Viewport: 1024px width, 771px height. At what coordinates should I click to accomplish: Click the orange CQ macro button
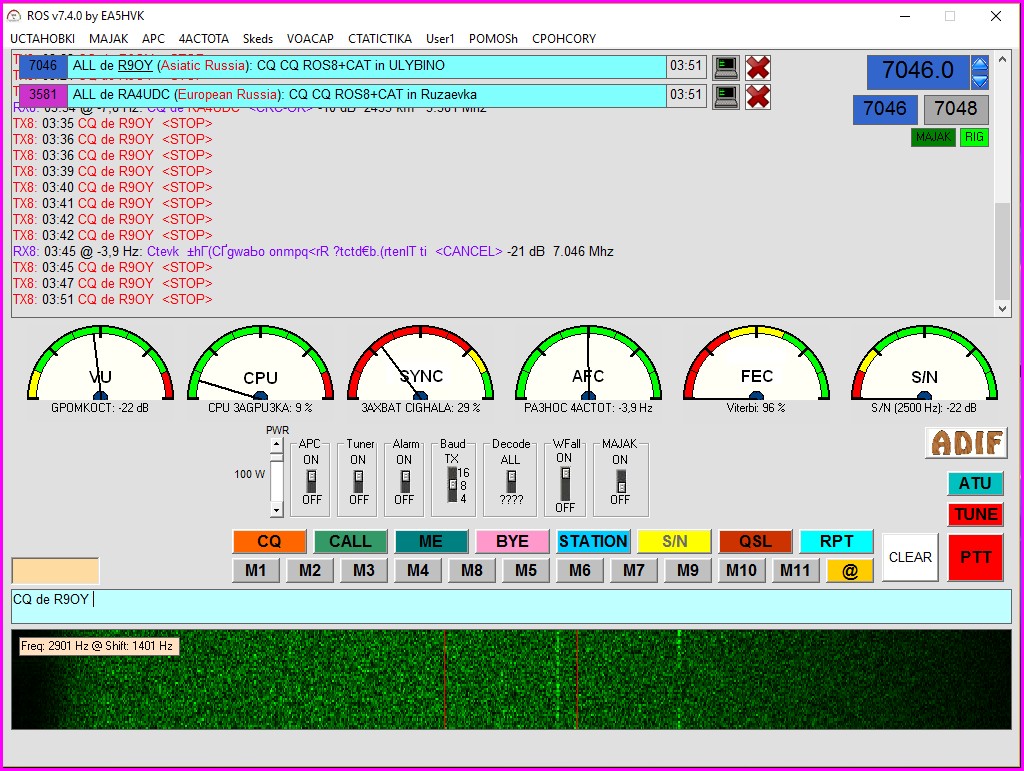click(269, 541)
